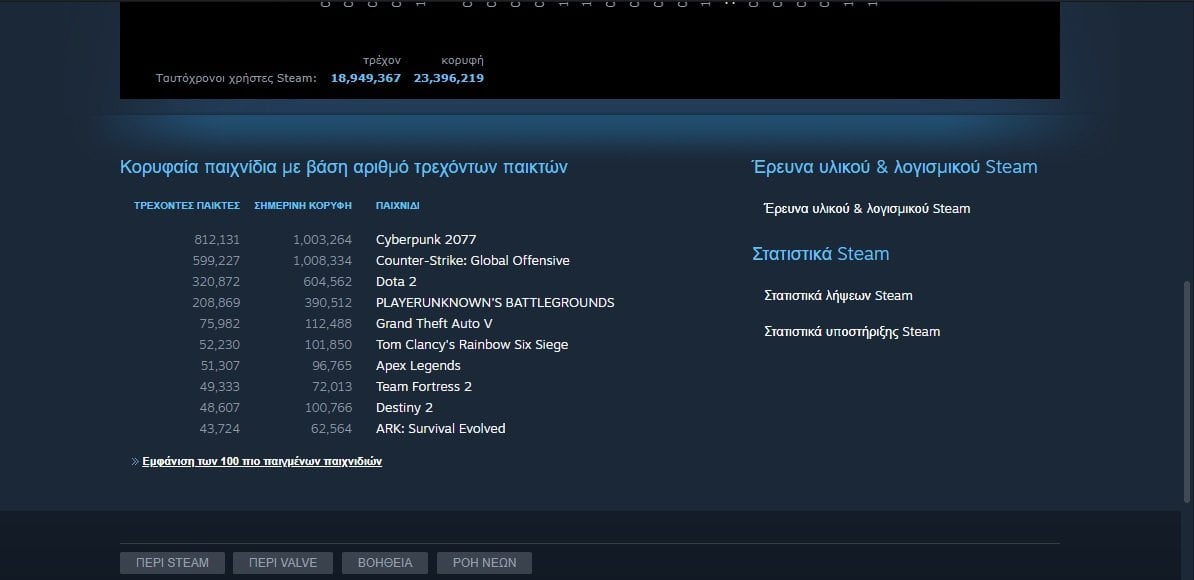Open the ΡΟΗ ΝΕΩΝ footer button
The height and width of the screenshot is (580, 1194).
click(484, 562)
